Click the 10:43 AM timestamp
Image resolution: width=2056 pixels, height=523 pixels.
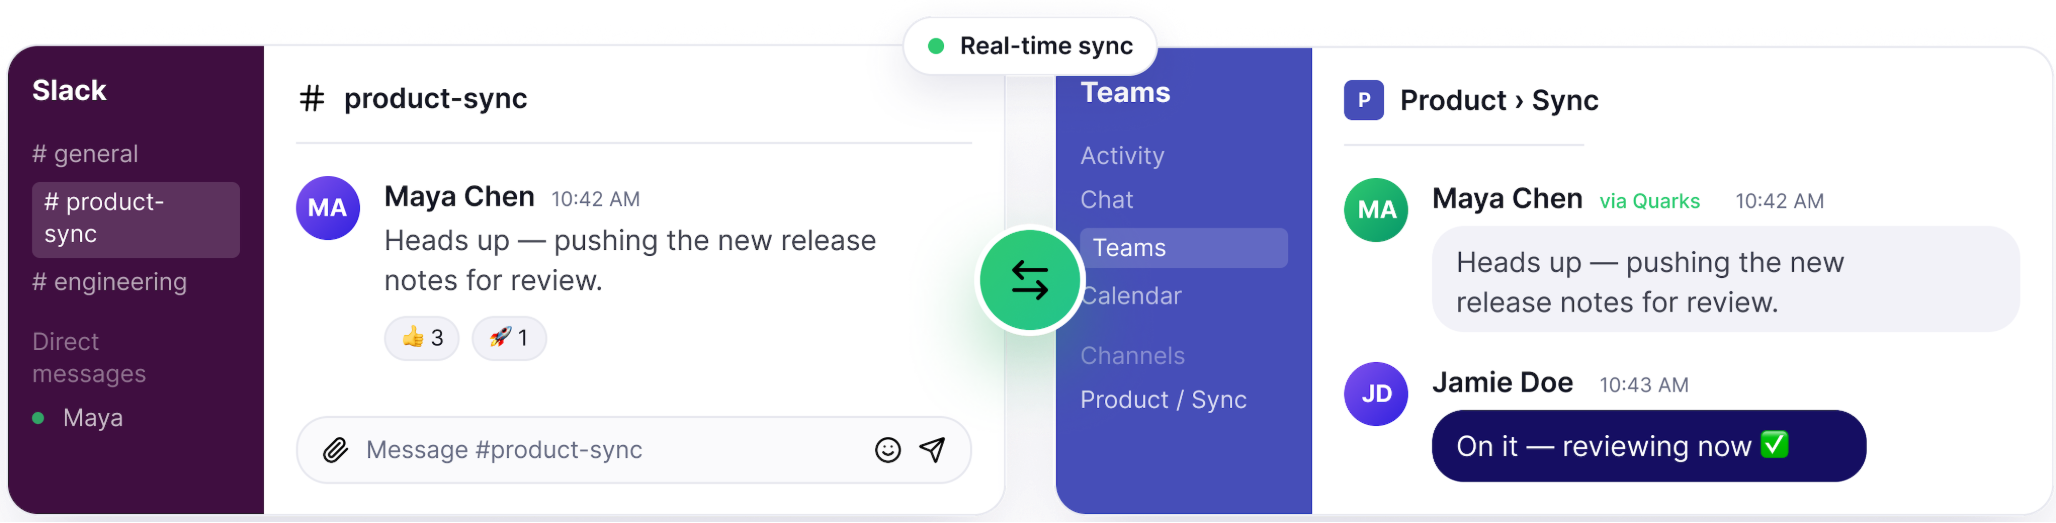(1644, 385)
